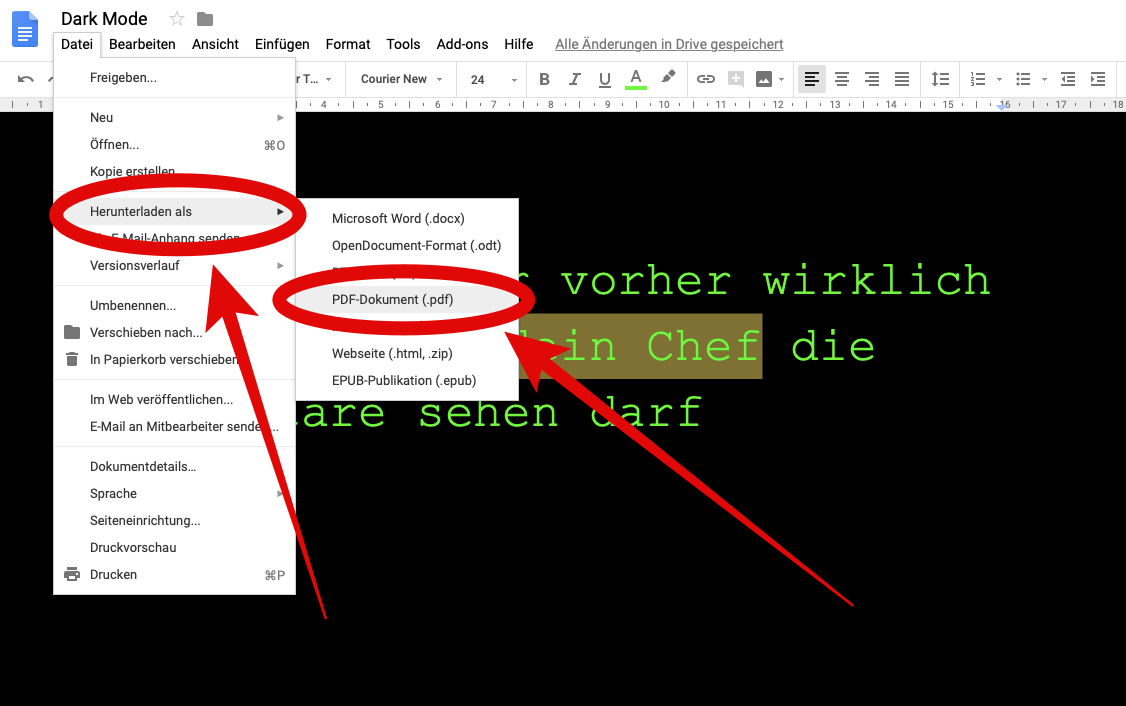Open the Einfügen menu
This screenshot has height=706, width=1126.
tap(282, 45)
